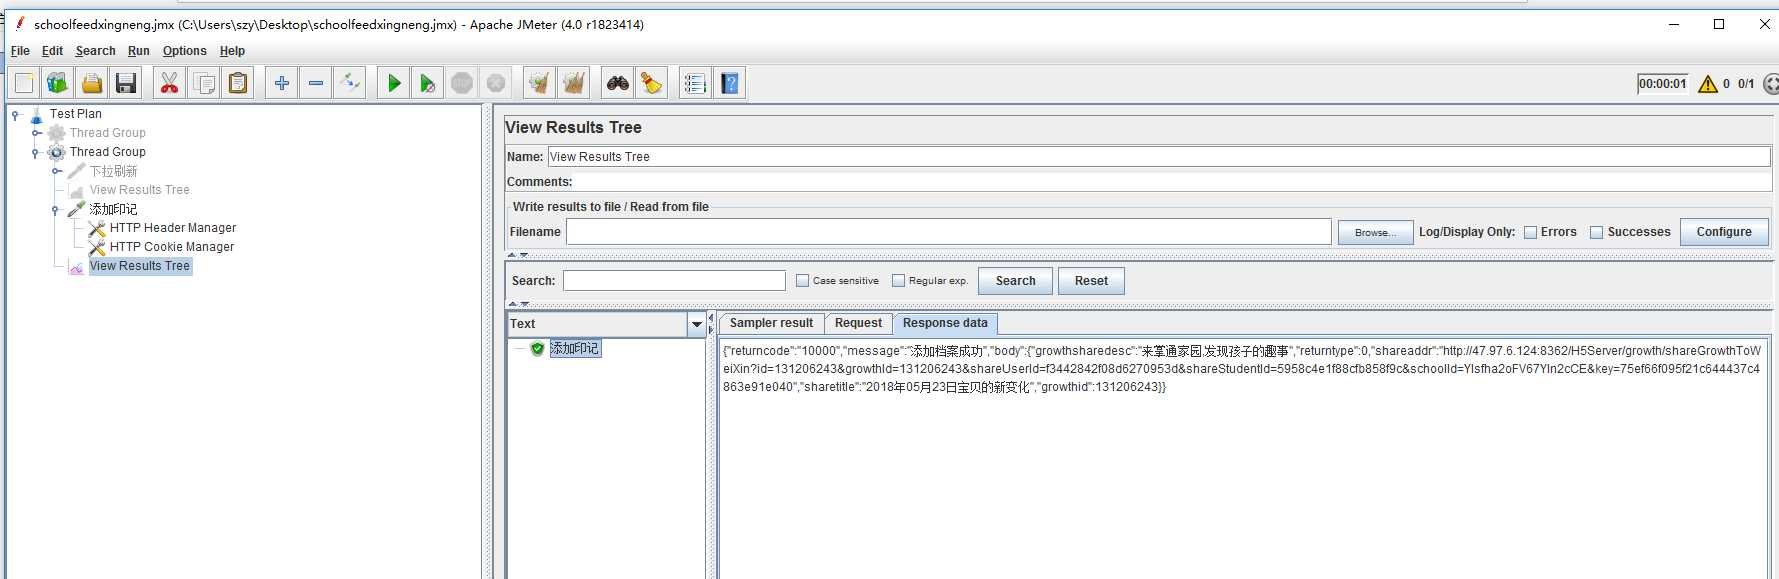Click the Expand all plus icon

[x=282, y=83]
